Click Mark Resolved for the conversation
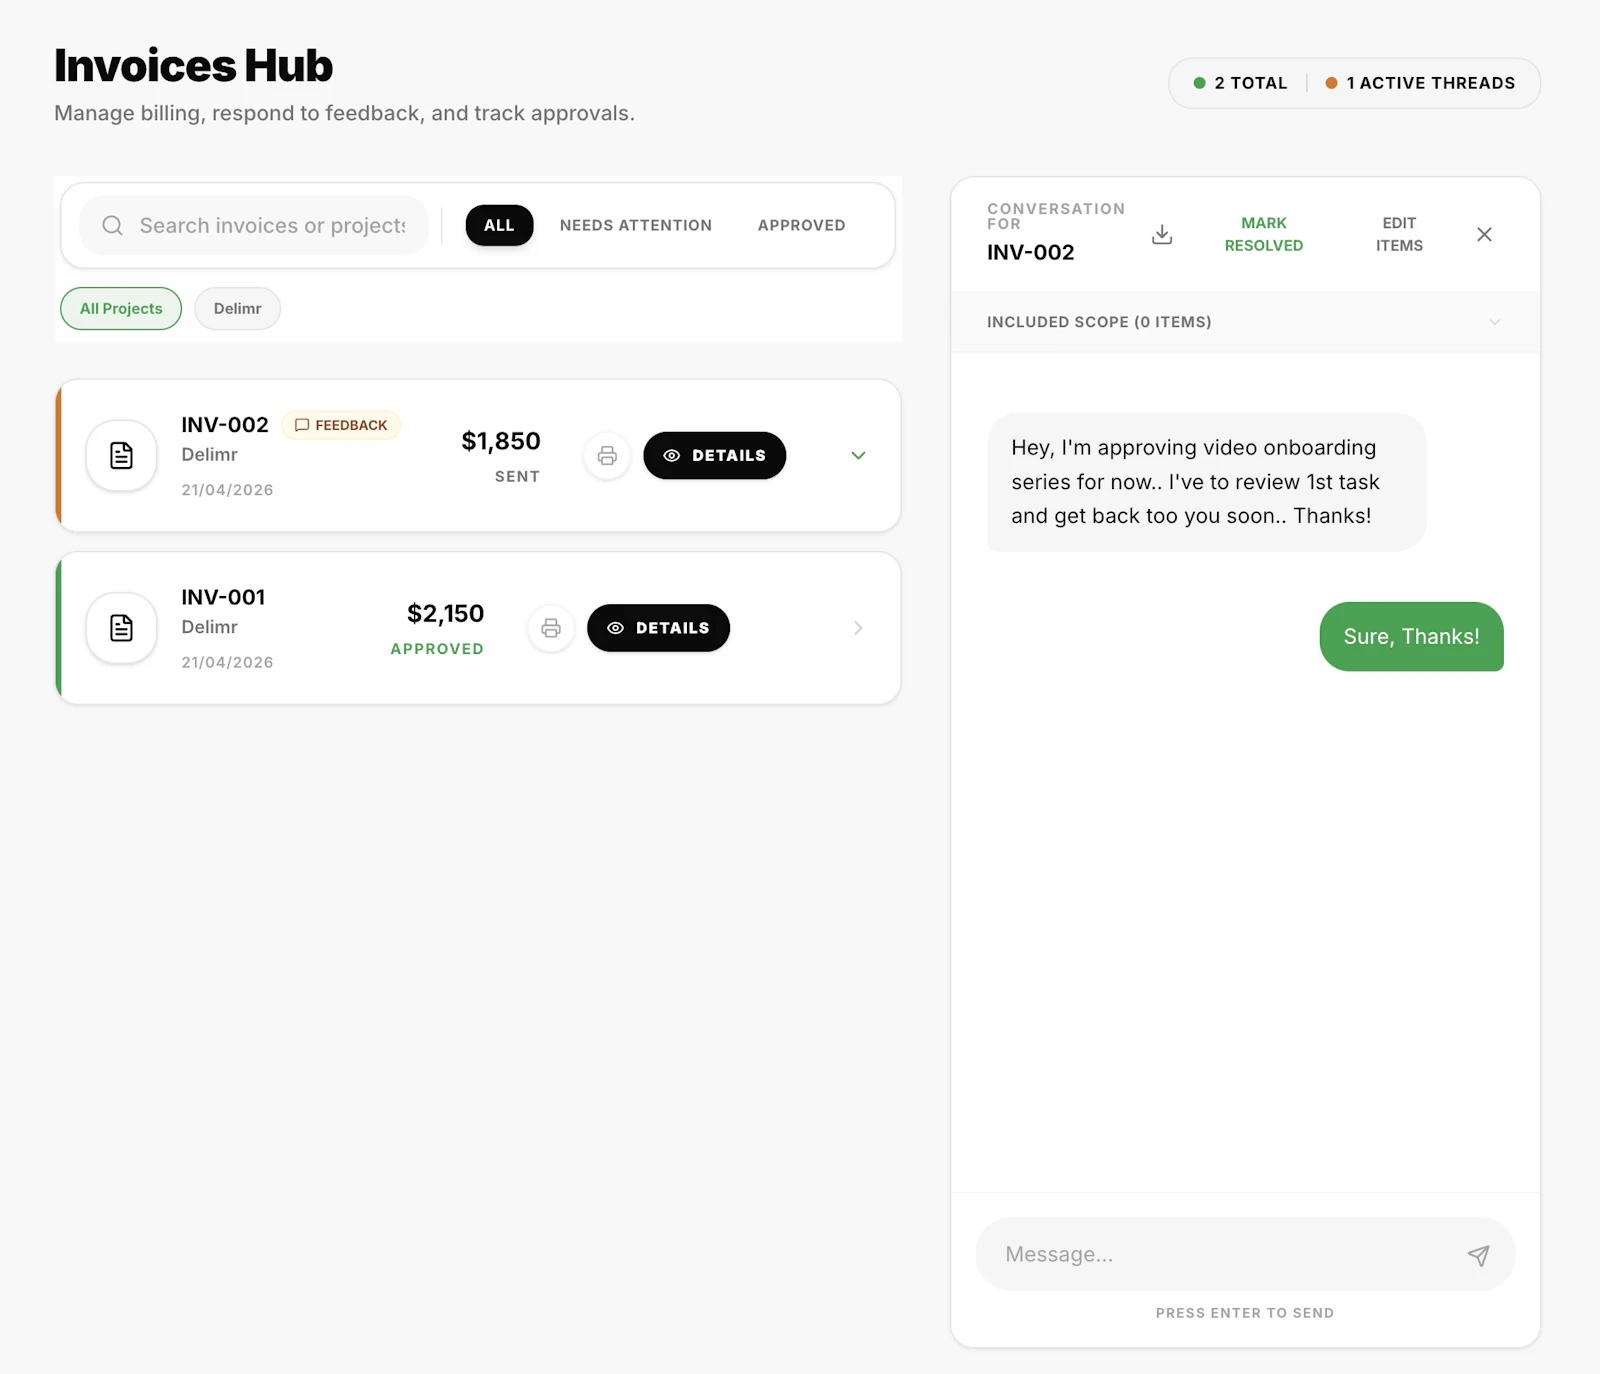Viewport: 1600px width, 1374px height. [x=1264, y=234]
